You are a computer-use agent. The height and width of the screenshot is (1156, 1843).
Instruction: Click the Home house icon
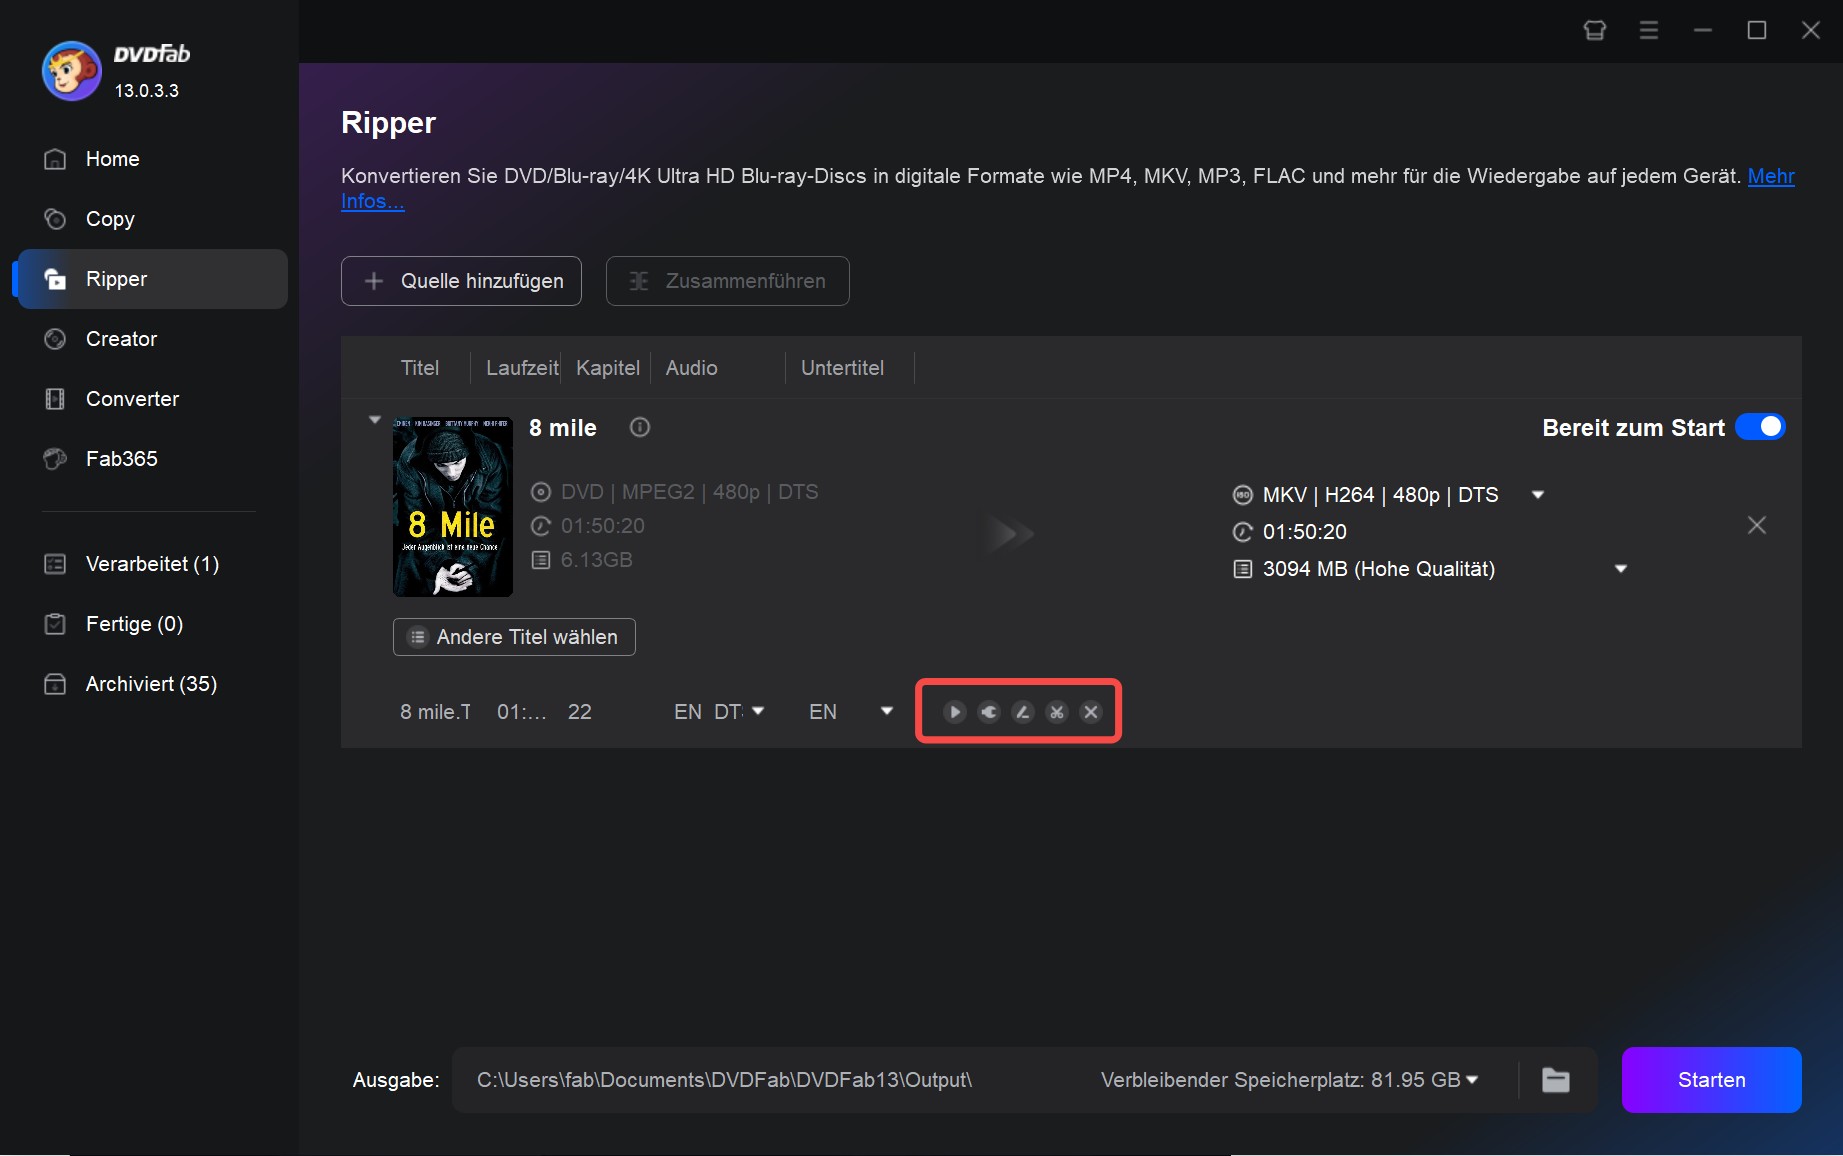[x=55, y=159]
